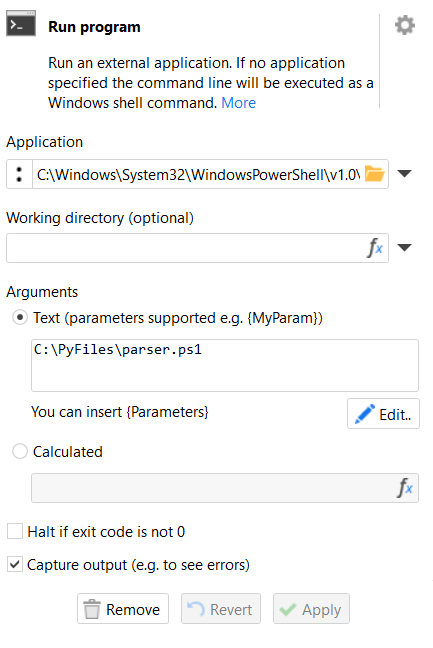Open the gear settings icon
Screen dimensions: 433x648
pos(405,25)
